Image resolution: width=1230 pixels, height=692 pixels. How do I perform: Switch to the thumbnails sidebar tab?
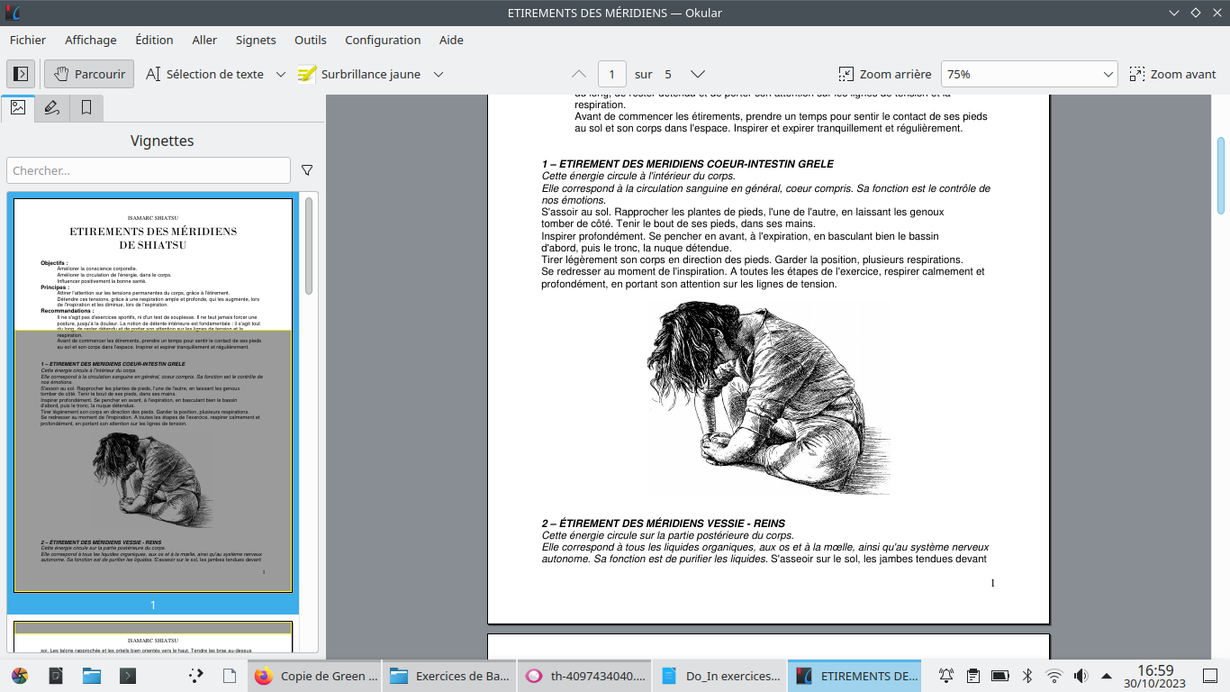pos(18,108)
